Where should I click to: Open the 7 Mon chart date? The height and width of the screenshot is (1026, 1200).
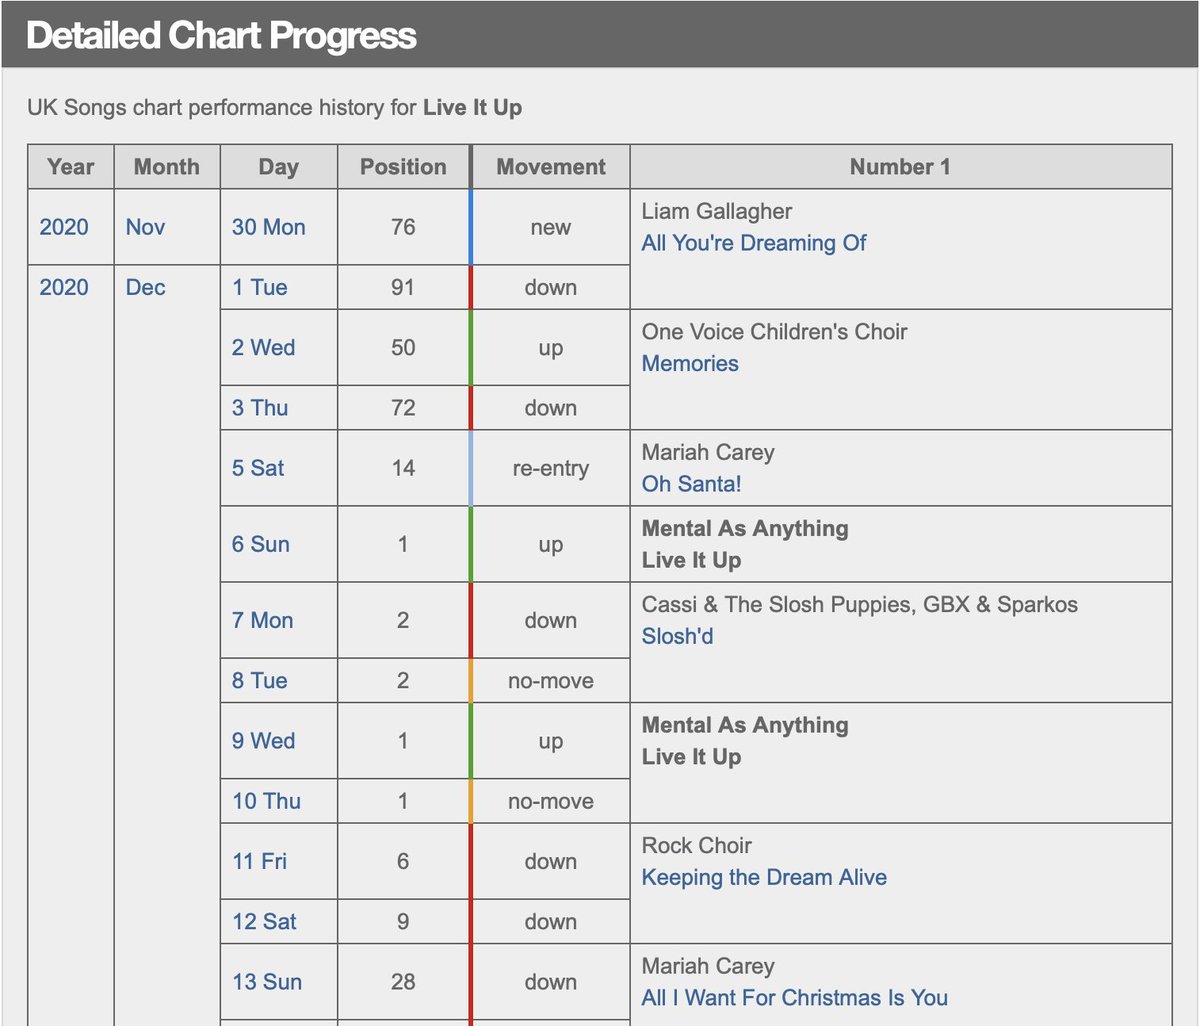click(263, 620)
